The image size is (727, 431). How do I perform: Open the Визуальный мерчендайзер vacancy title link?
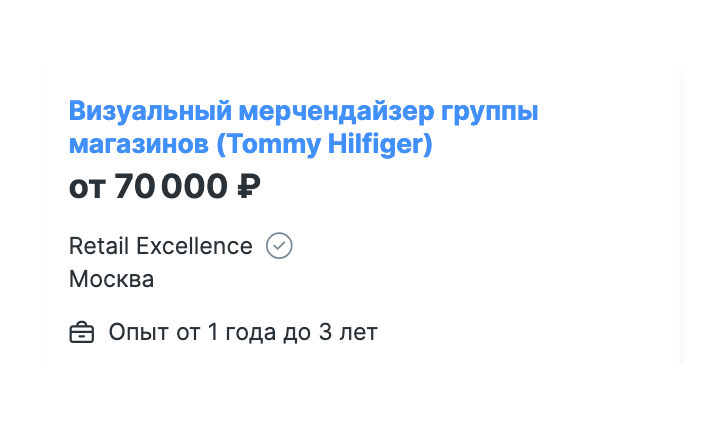(x=303, y=127)
